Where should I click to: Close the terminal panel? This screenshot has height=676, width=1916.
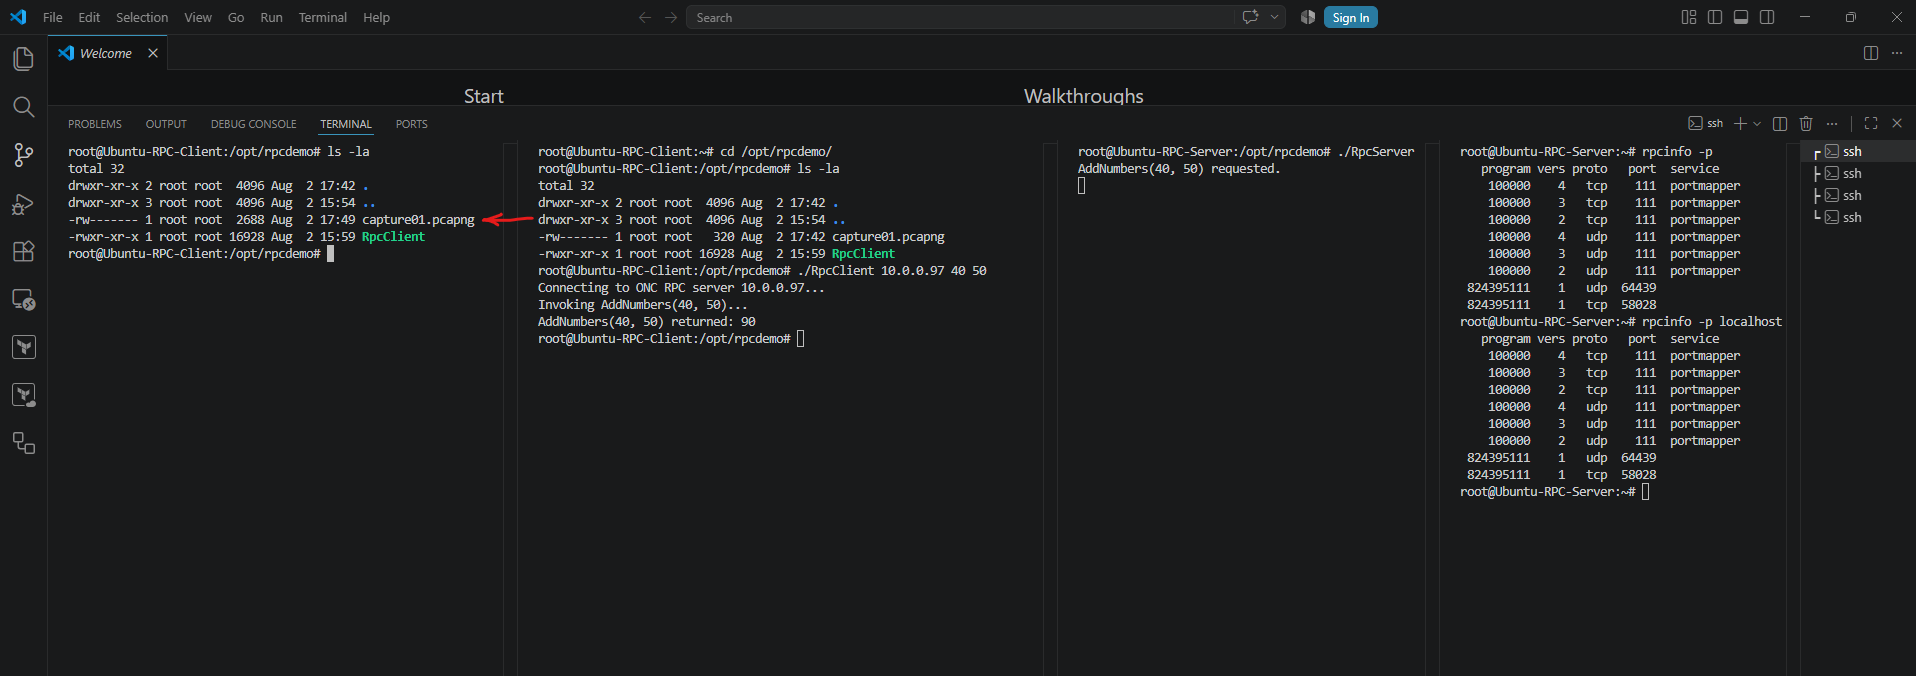[x=1897, y=123]
